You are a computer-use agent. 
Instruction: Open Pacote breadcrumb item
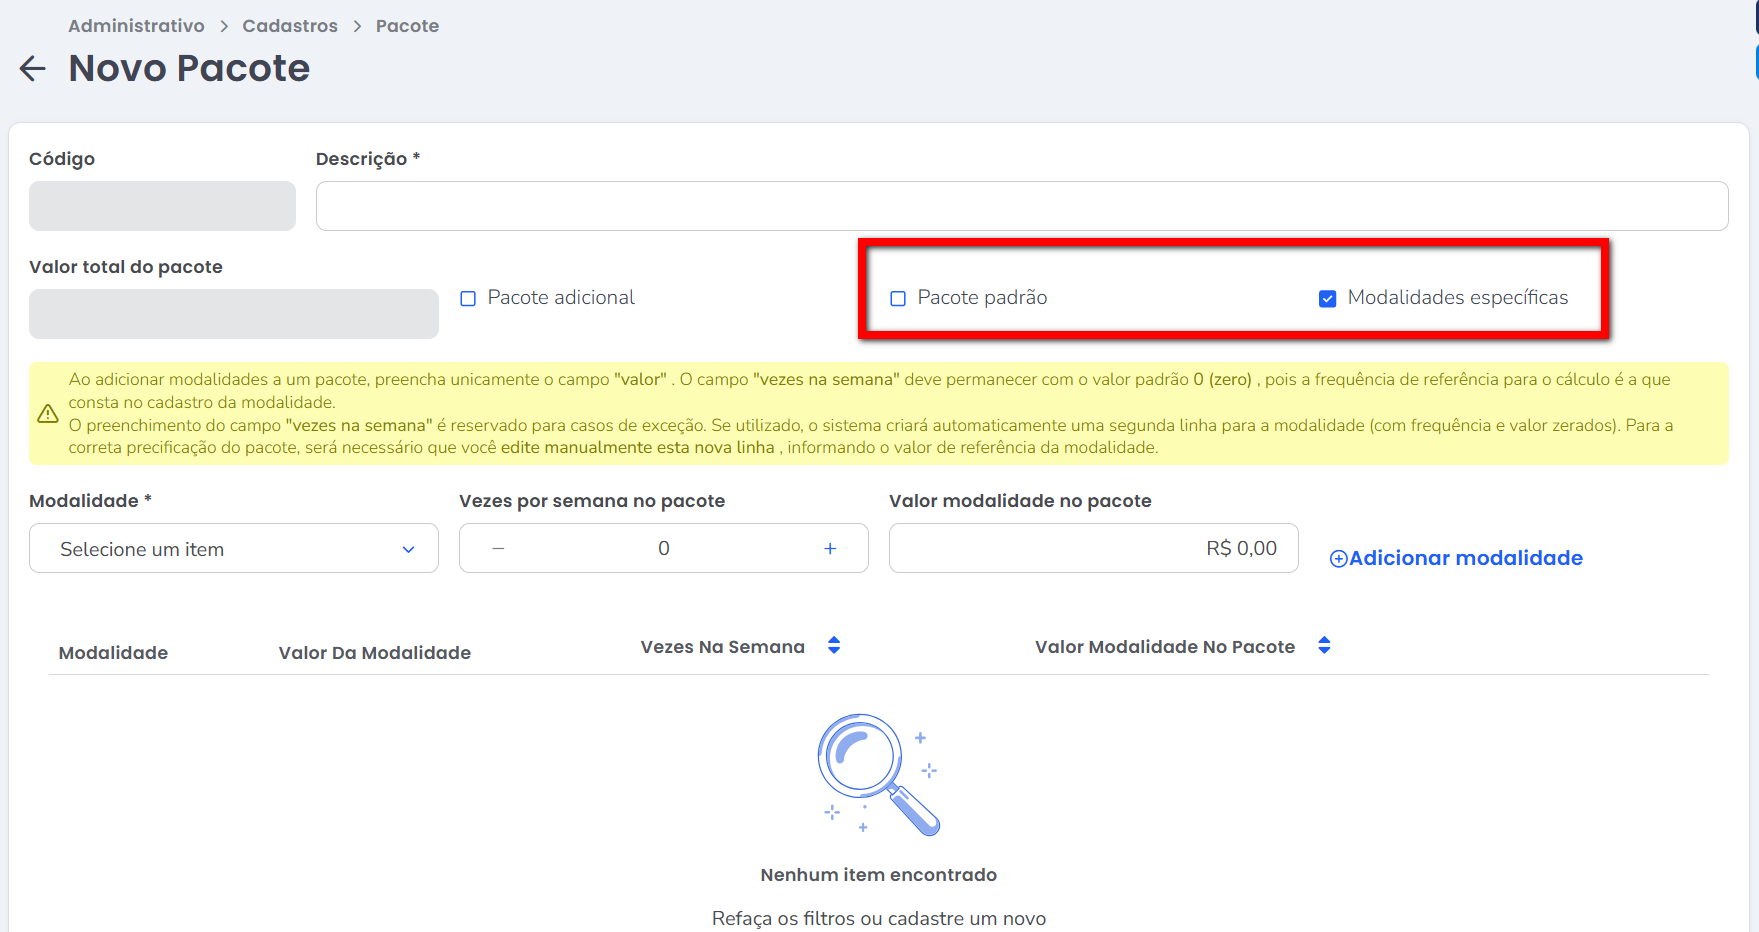[x=407, y=26]
